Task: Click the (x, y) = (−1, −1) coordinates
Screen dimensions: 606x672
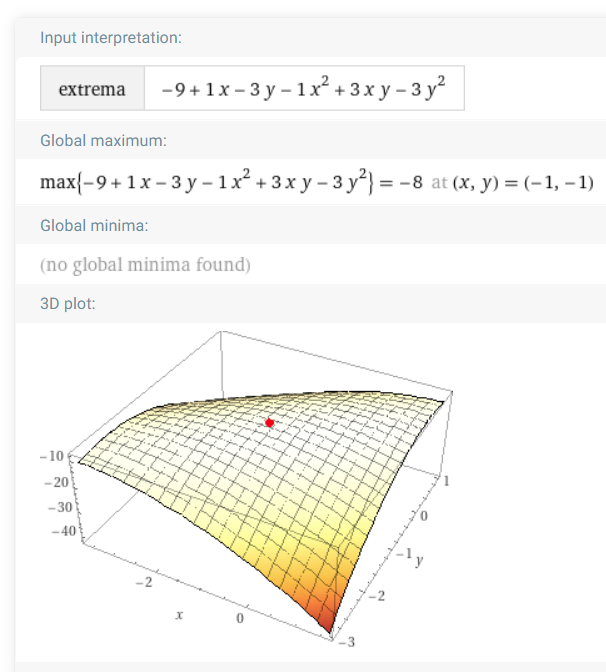Action: (523, 183)
